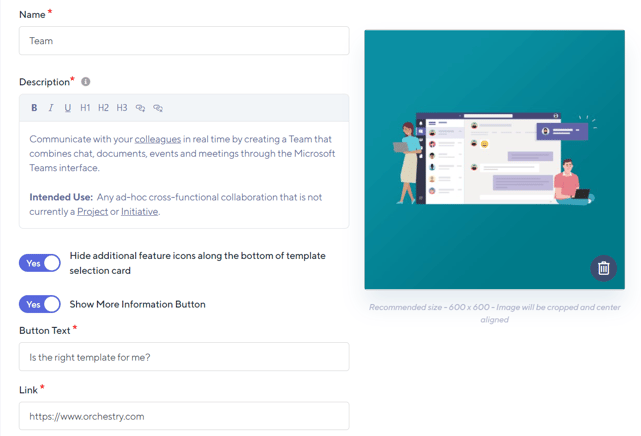
Task: Open the Initiative link in description
Action: 139,212
